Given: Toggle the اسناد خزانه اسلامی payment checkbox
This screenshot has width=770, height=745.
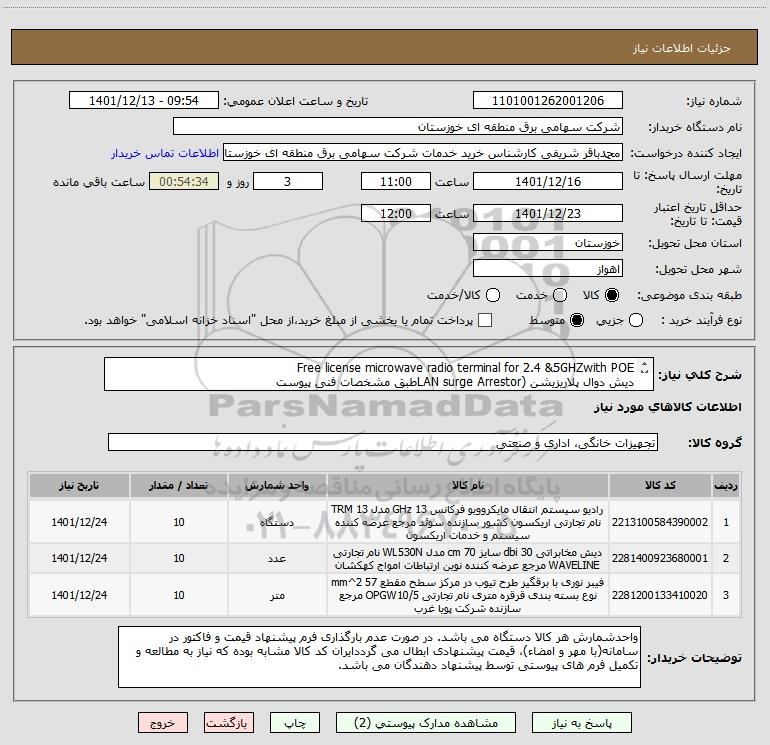Looking at the screenshot, I should tap(485, 320).
